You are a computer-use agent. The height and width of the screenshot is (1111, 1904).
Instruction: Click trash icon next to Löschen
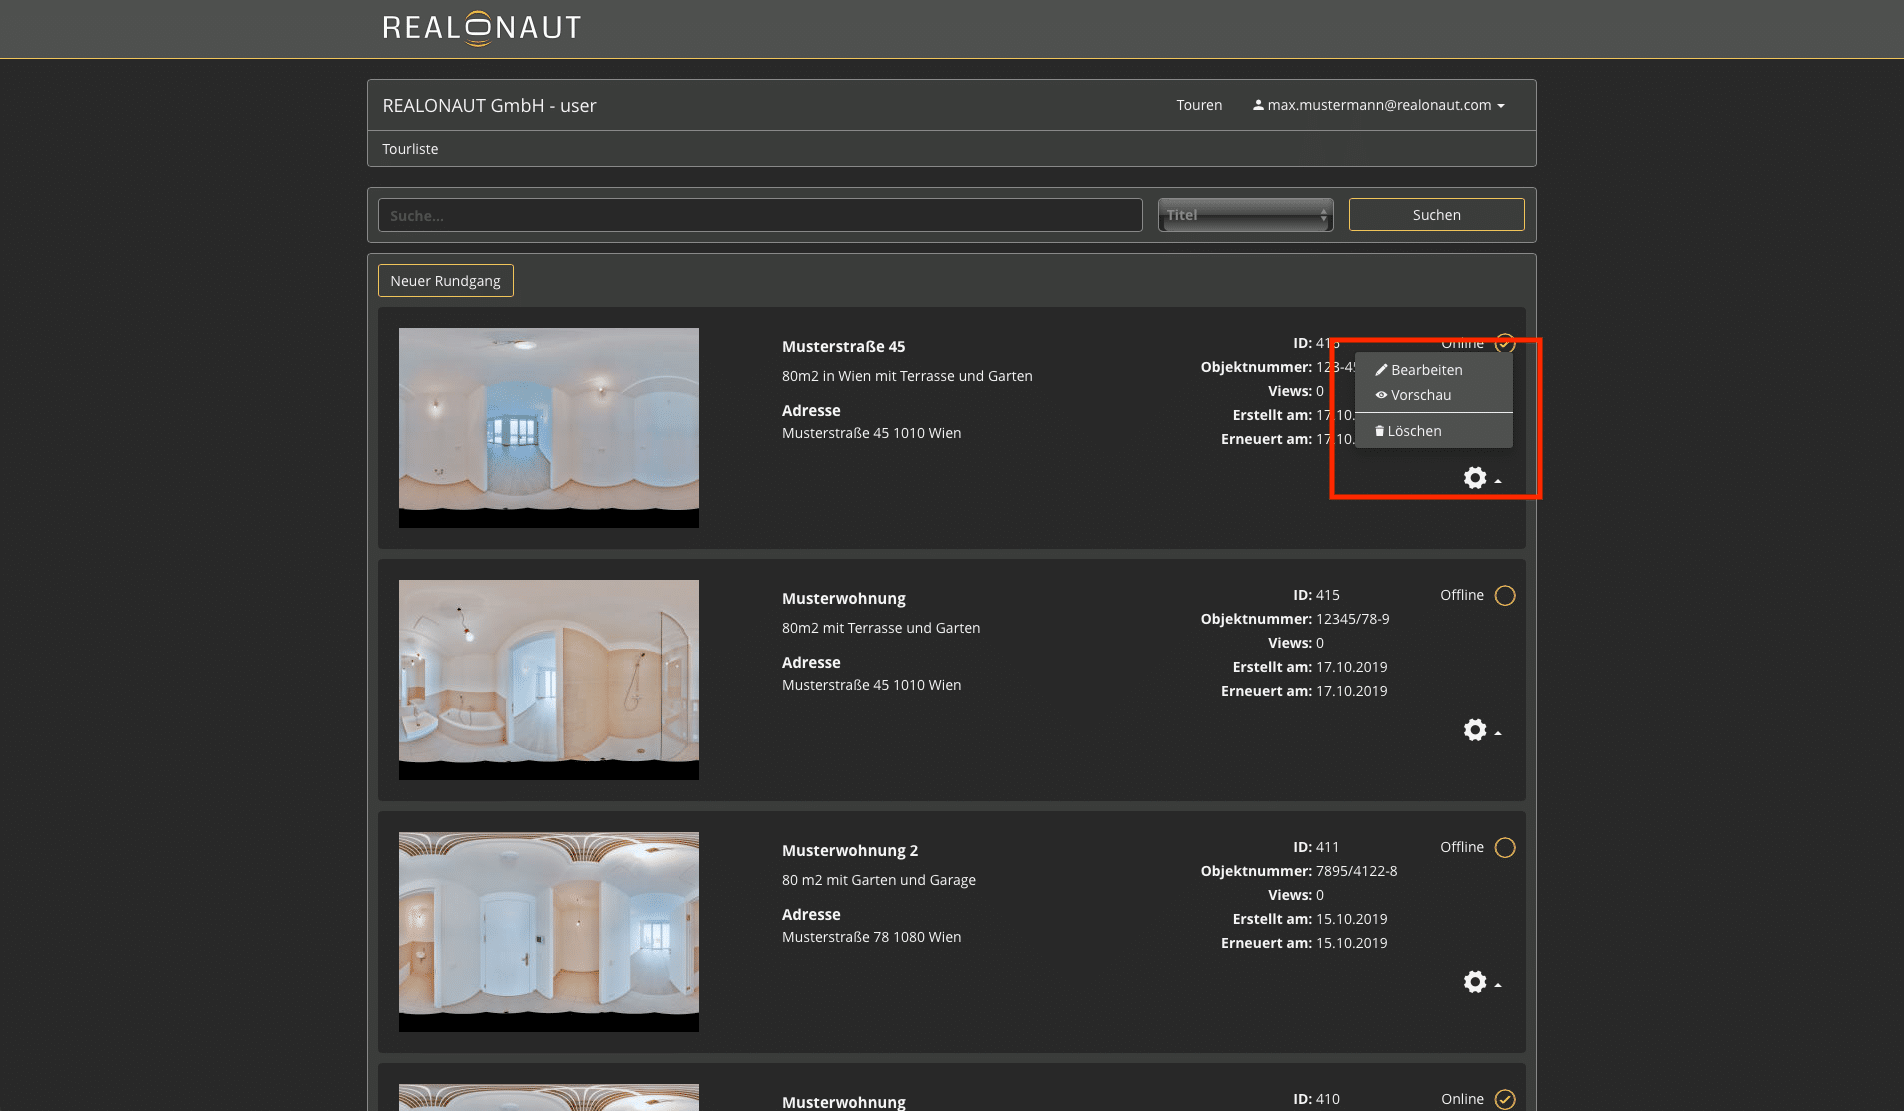point(1380,431)
